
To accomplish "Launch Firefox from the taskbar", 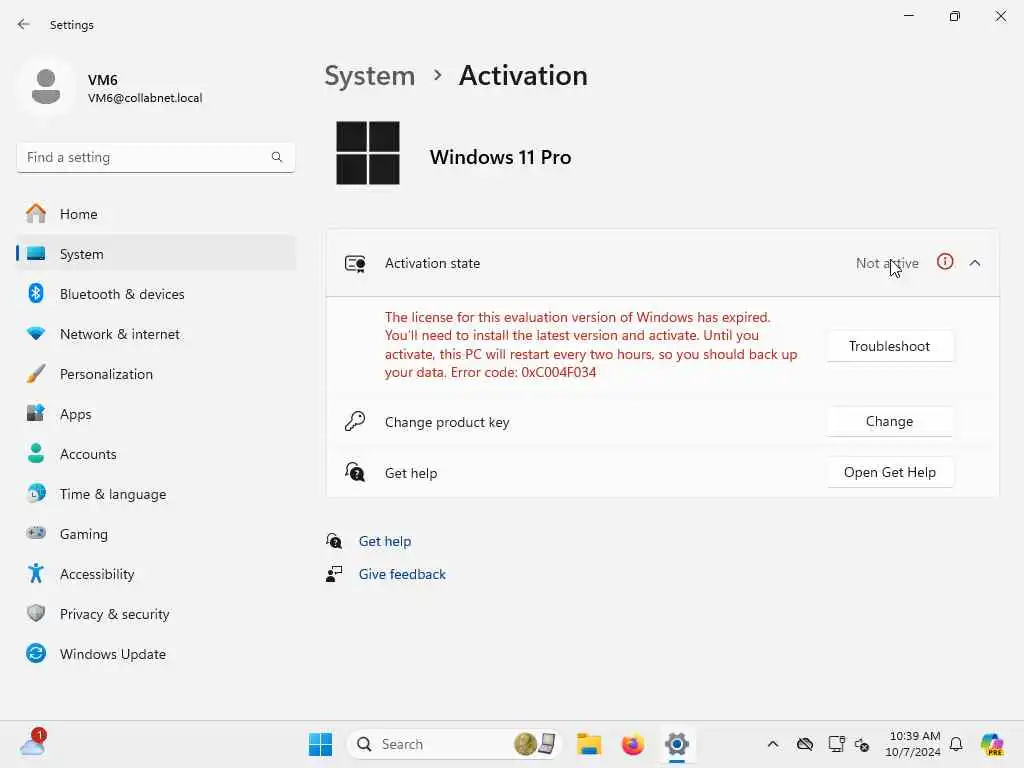I will (x=632, y=744).
